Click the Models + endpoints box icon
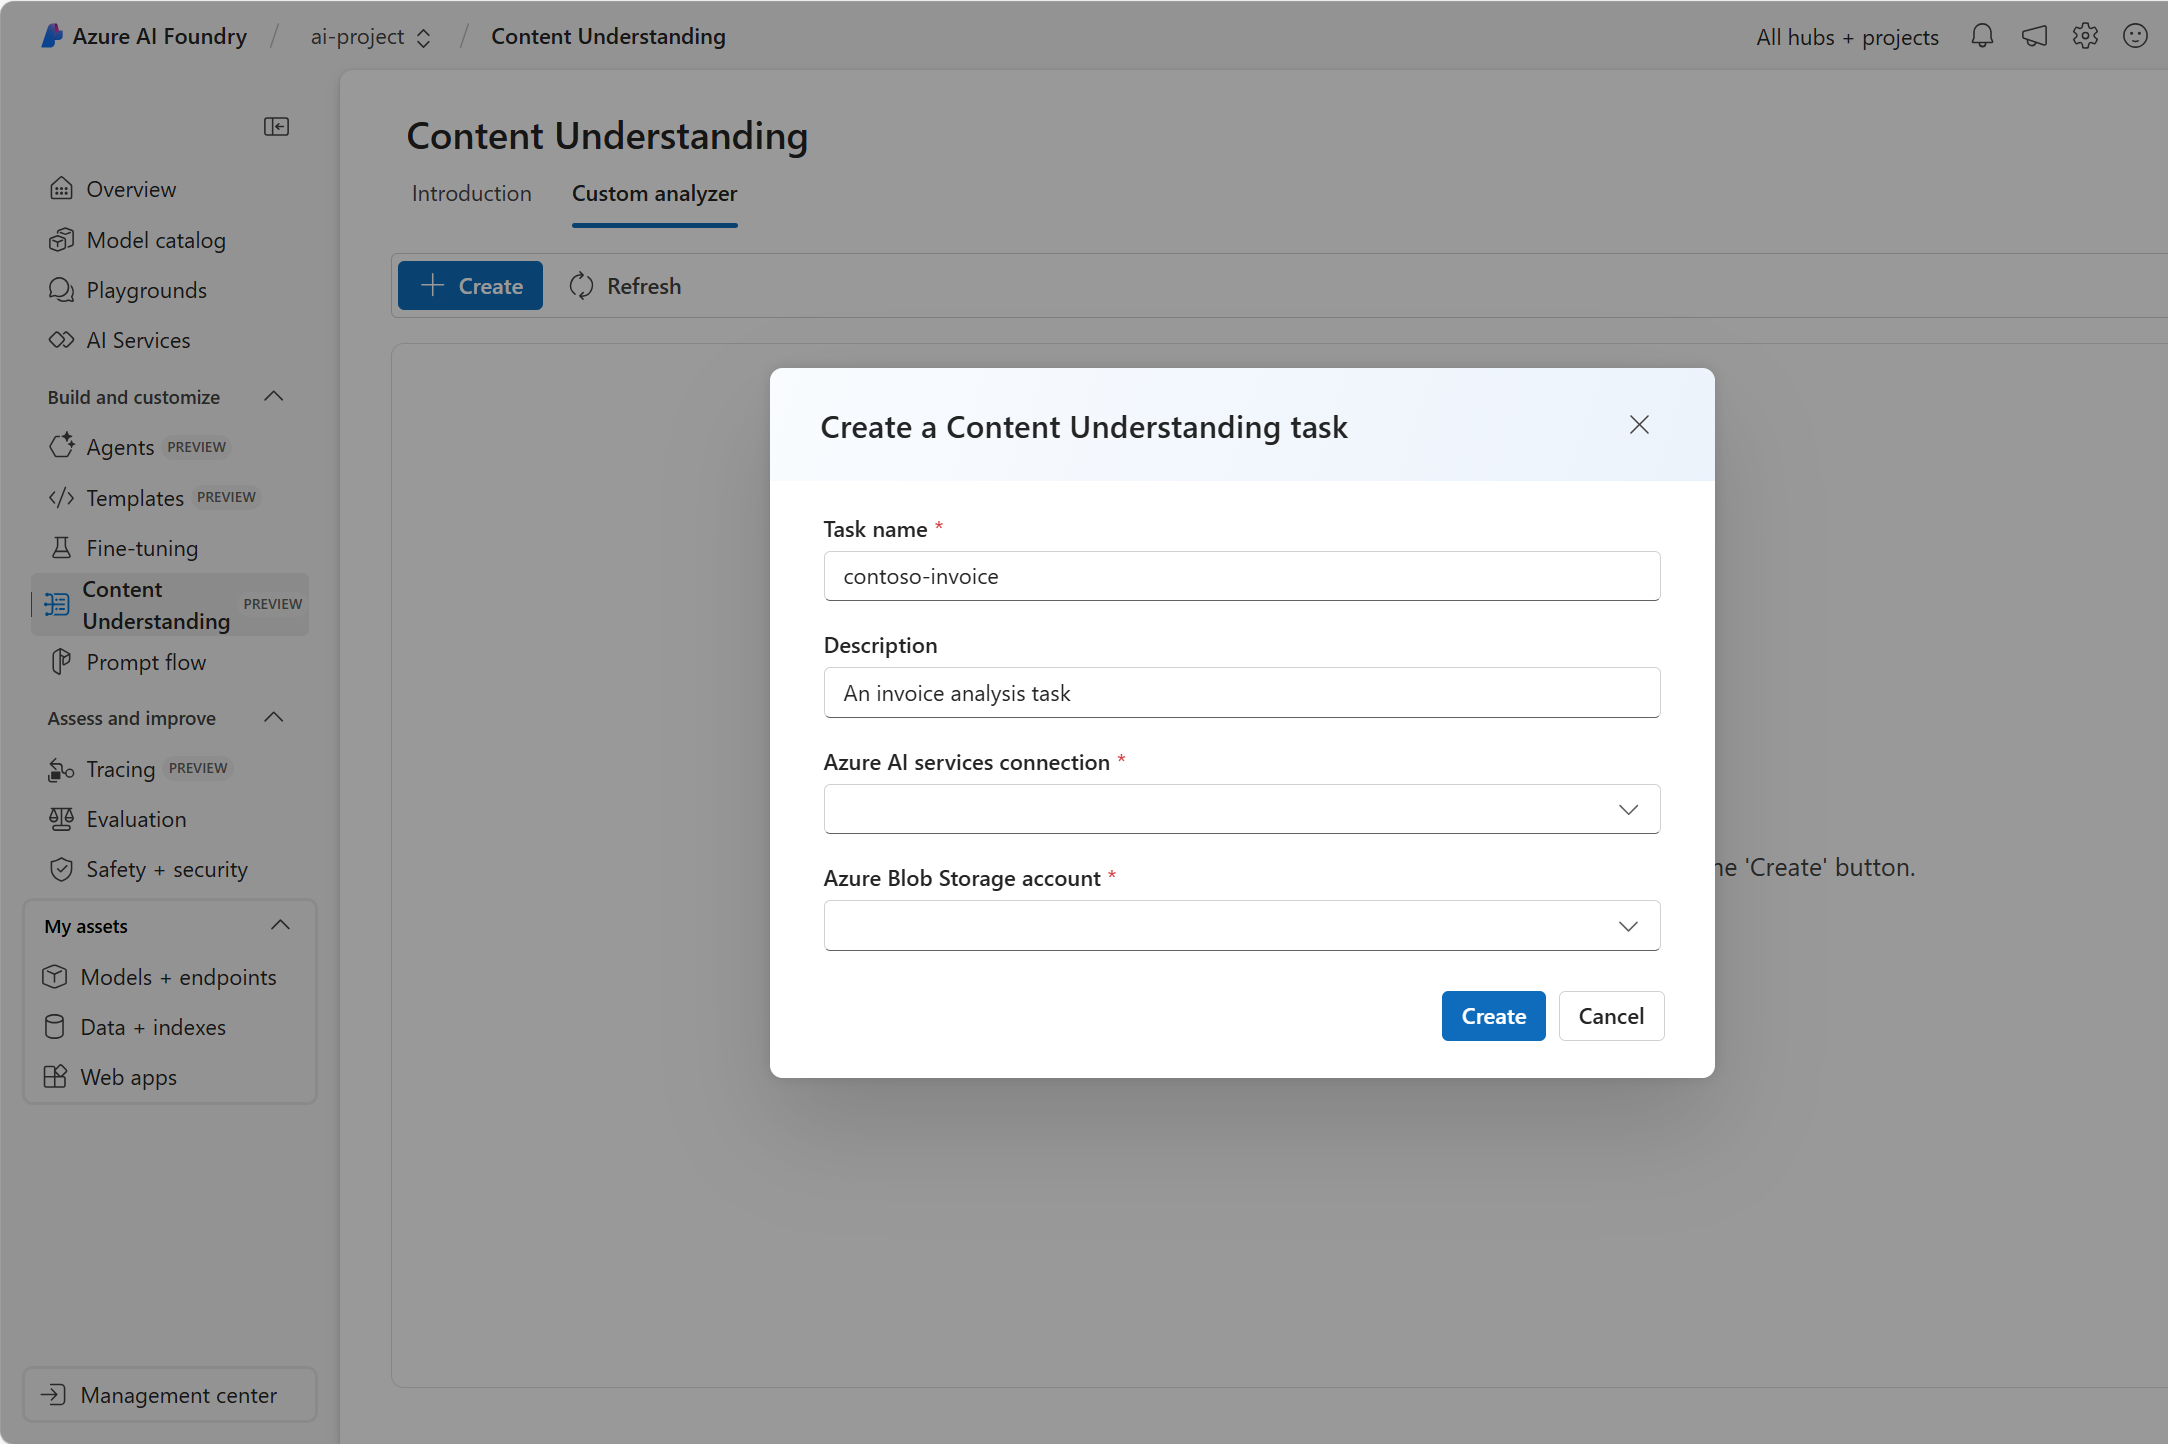The image size is (2168, 1444). (55, 976)
